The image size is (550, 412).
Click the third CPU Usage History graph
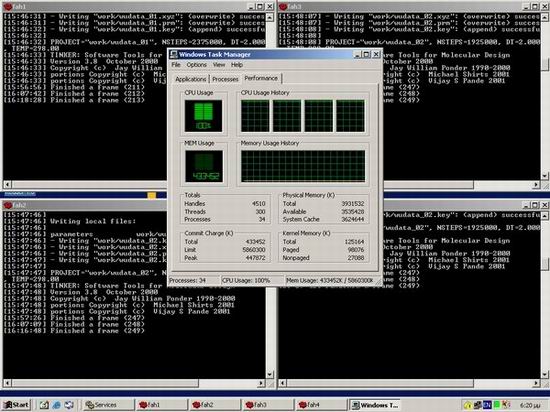tap(318, 116)
